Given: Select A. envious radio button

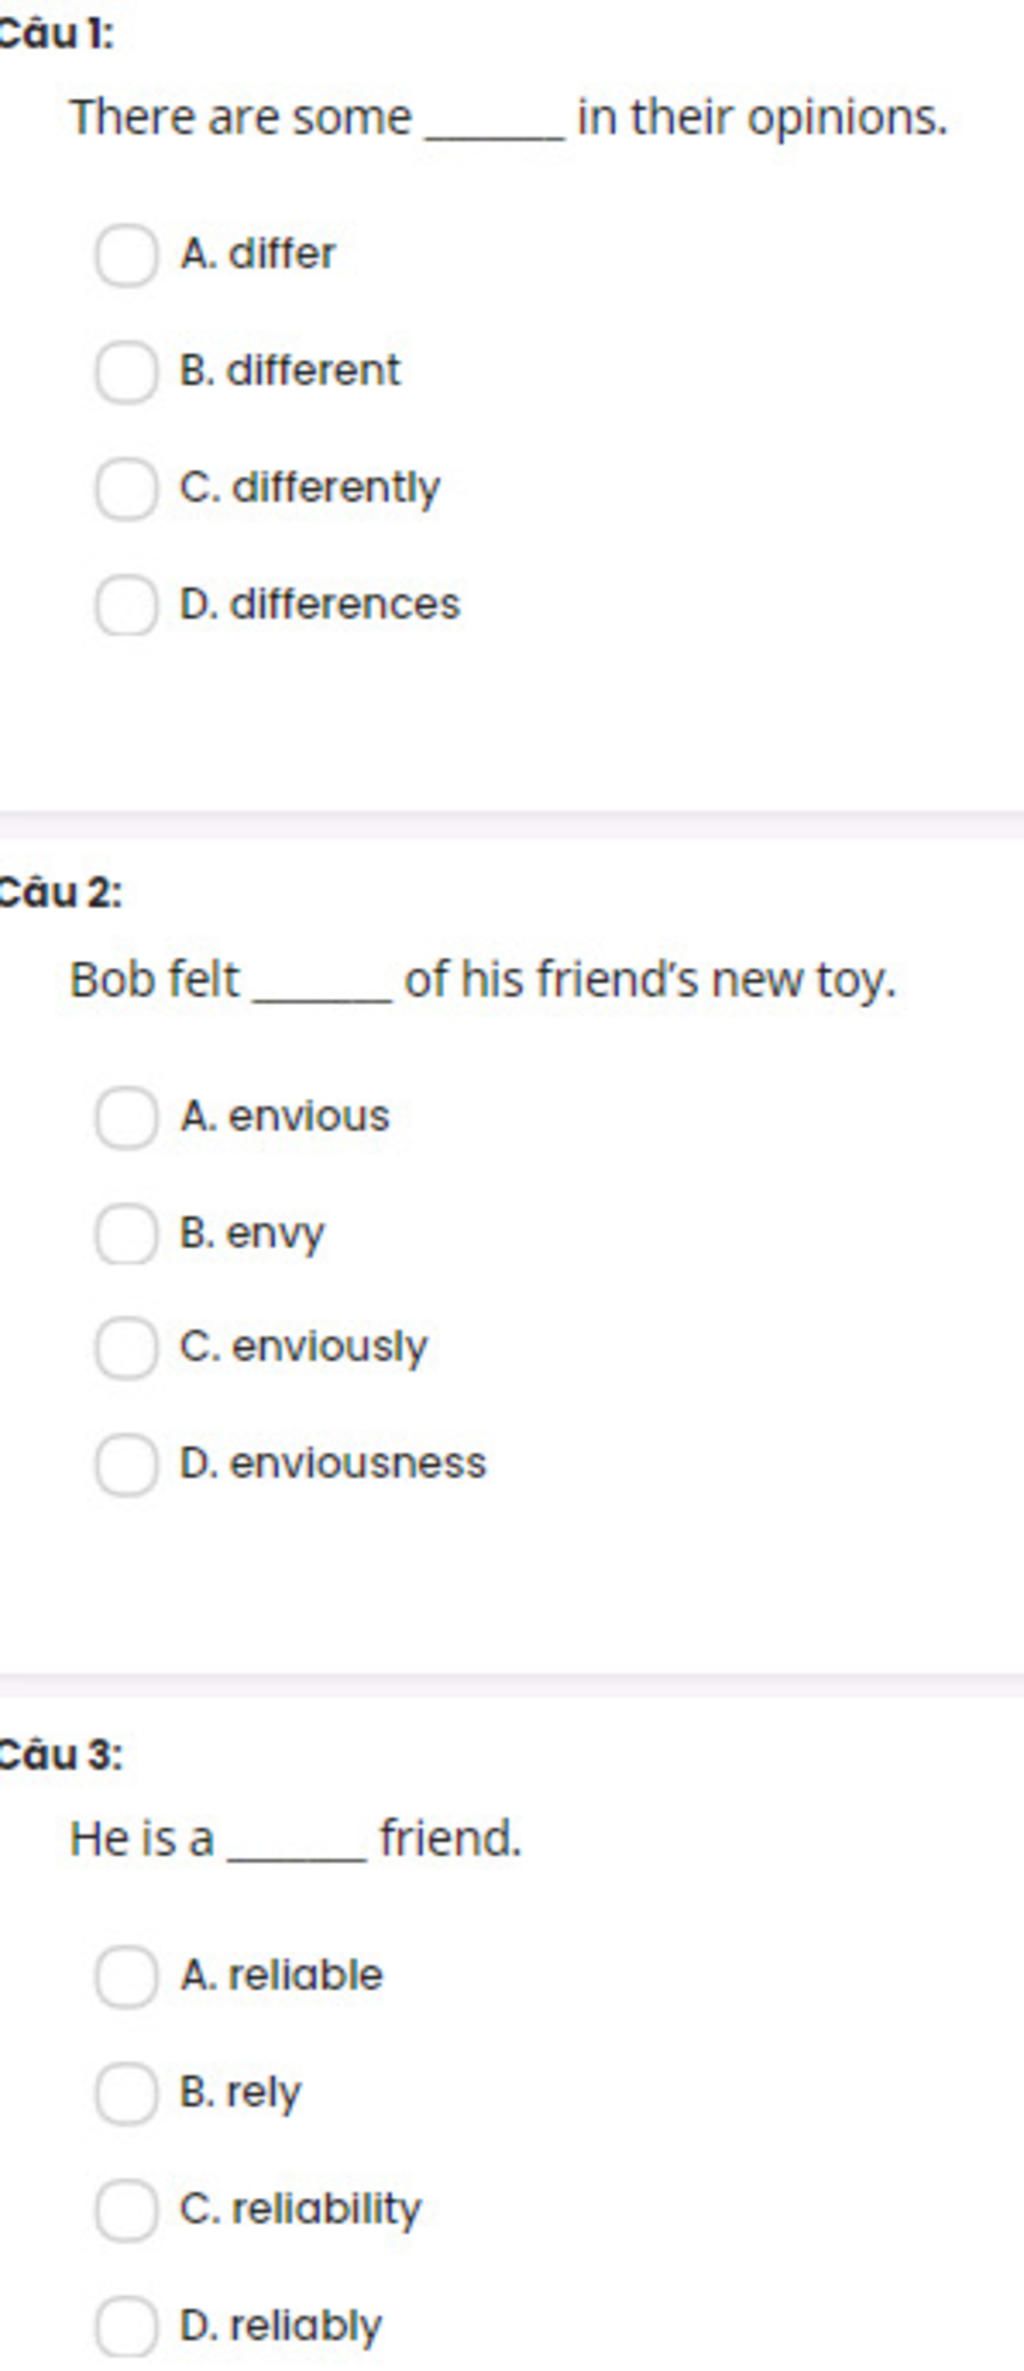Looking at the screenshot, I should pyautogui.click(x=126, y=1118).
